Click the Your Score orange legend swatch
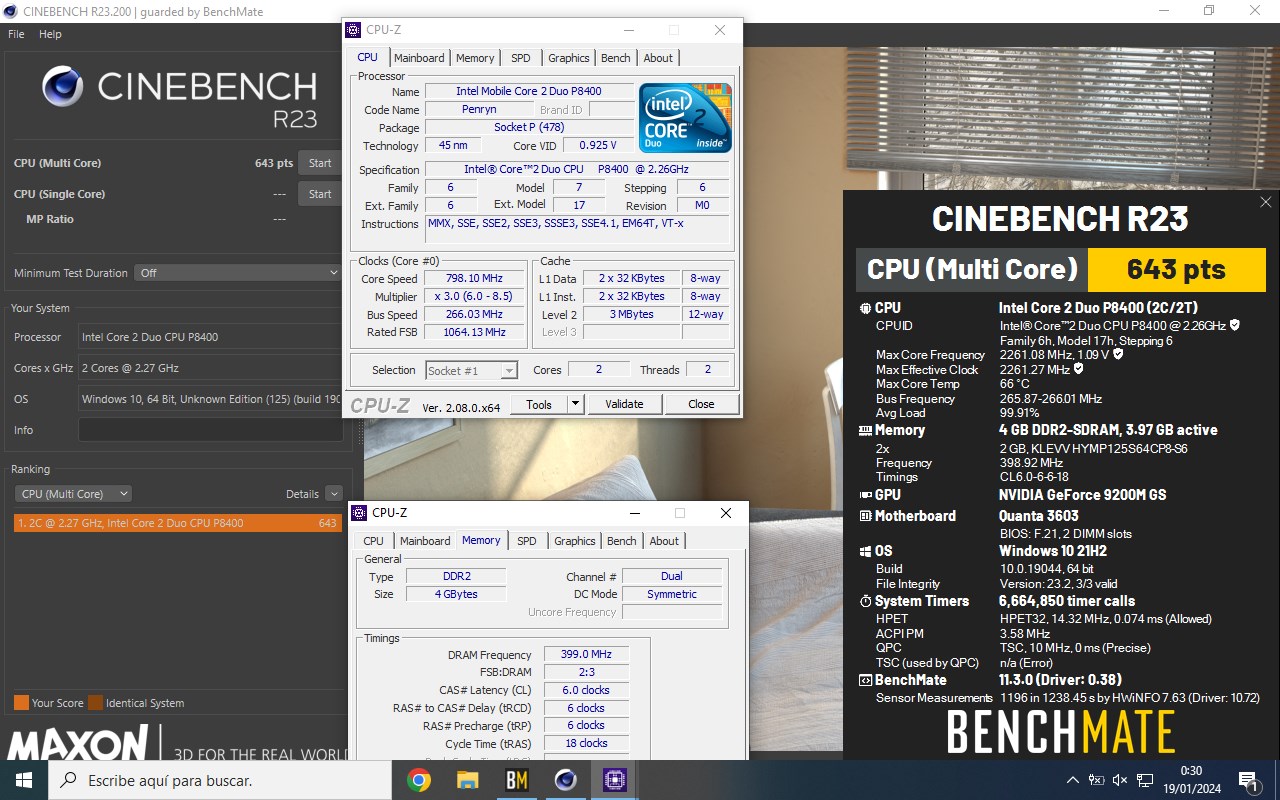The image size is (1280, 800). pos(21,702)
